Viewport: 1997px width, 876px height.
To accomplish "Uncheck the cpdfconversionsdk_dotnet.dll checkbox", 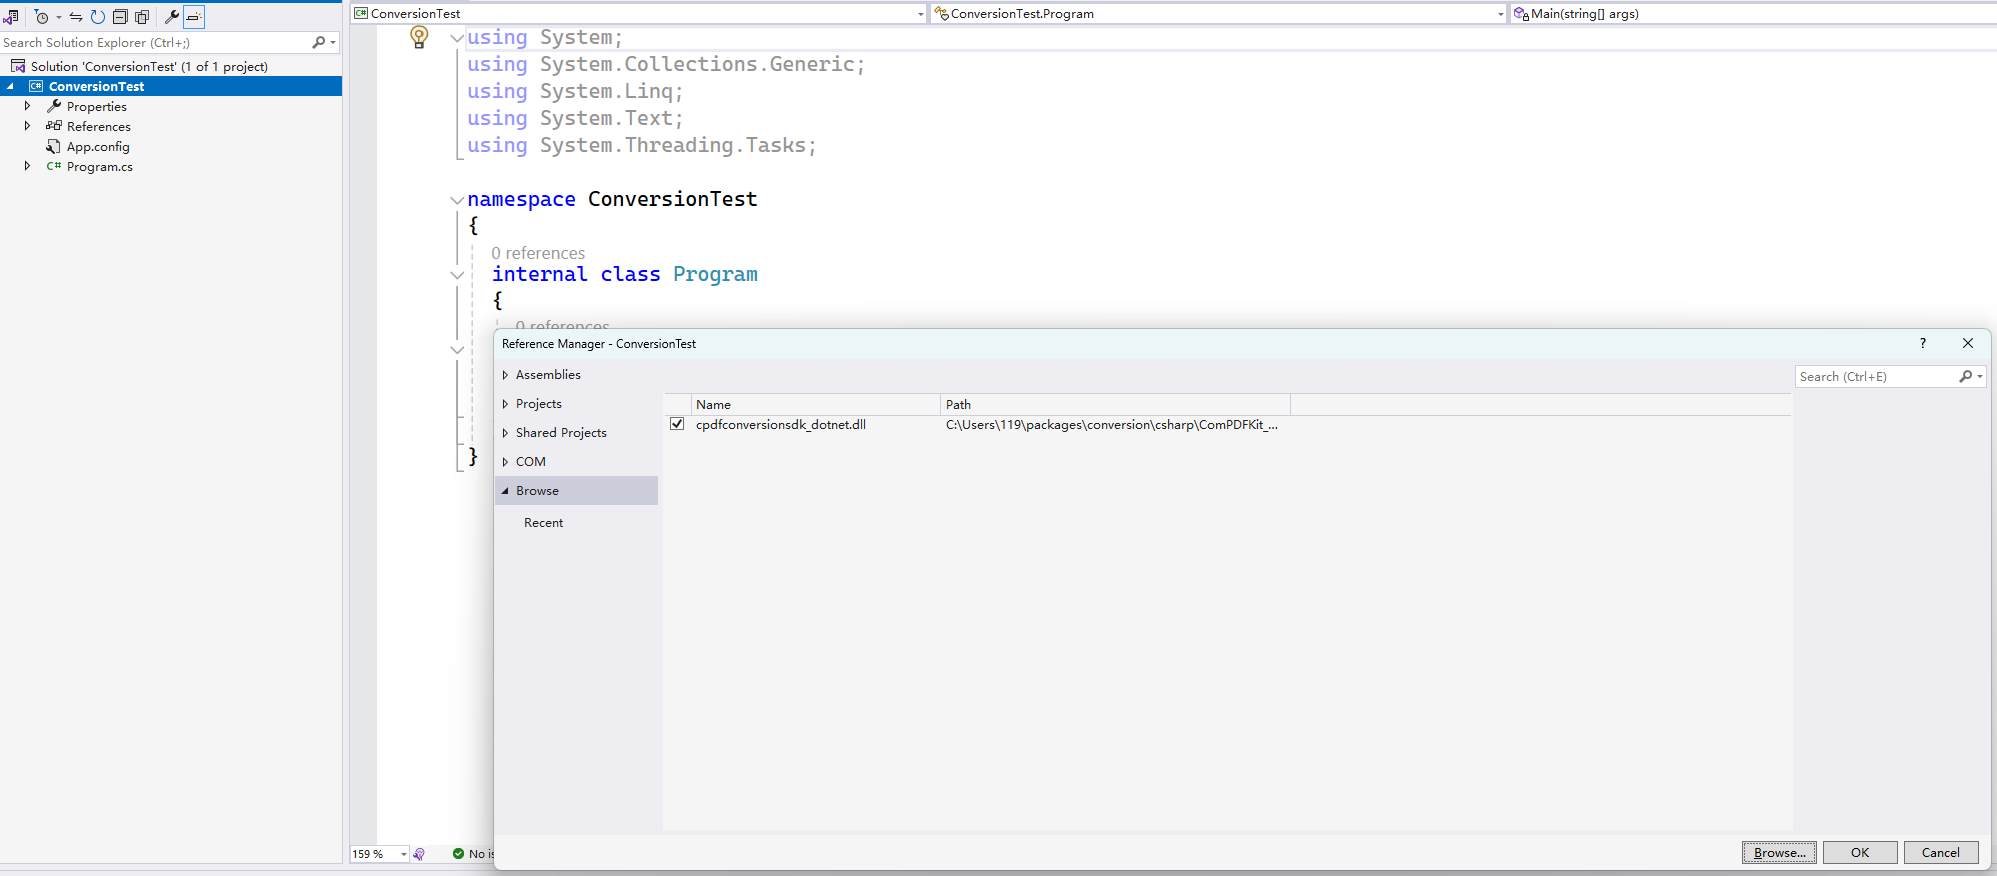I will (x=677, y=424).
